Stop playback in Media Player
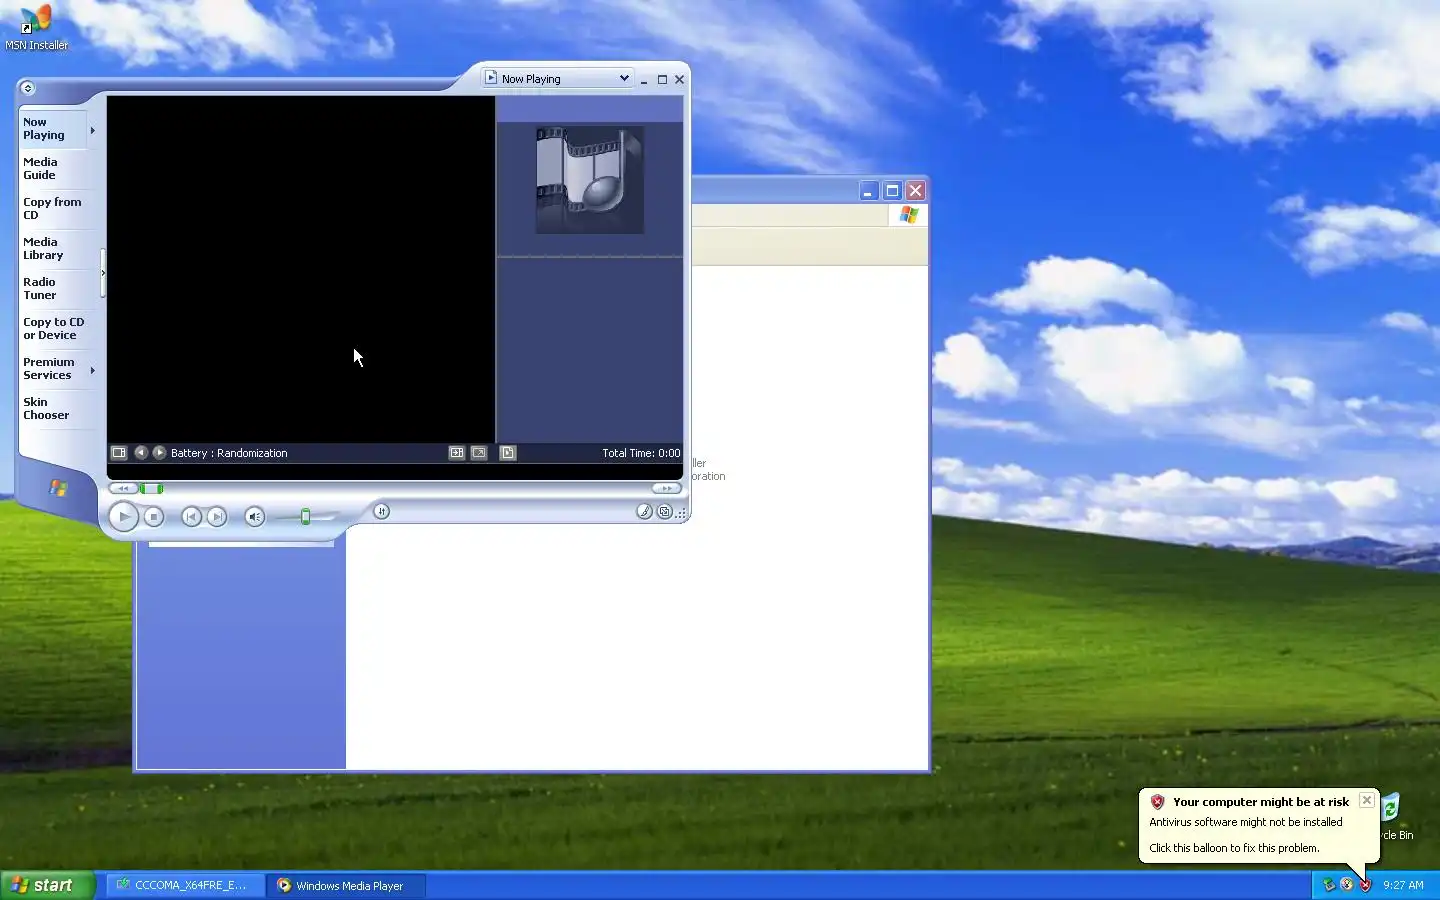Image resolution: width=1440 pixels, height=900 pixels. [x=153, y=517]
